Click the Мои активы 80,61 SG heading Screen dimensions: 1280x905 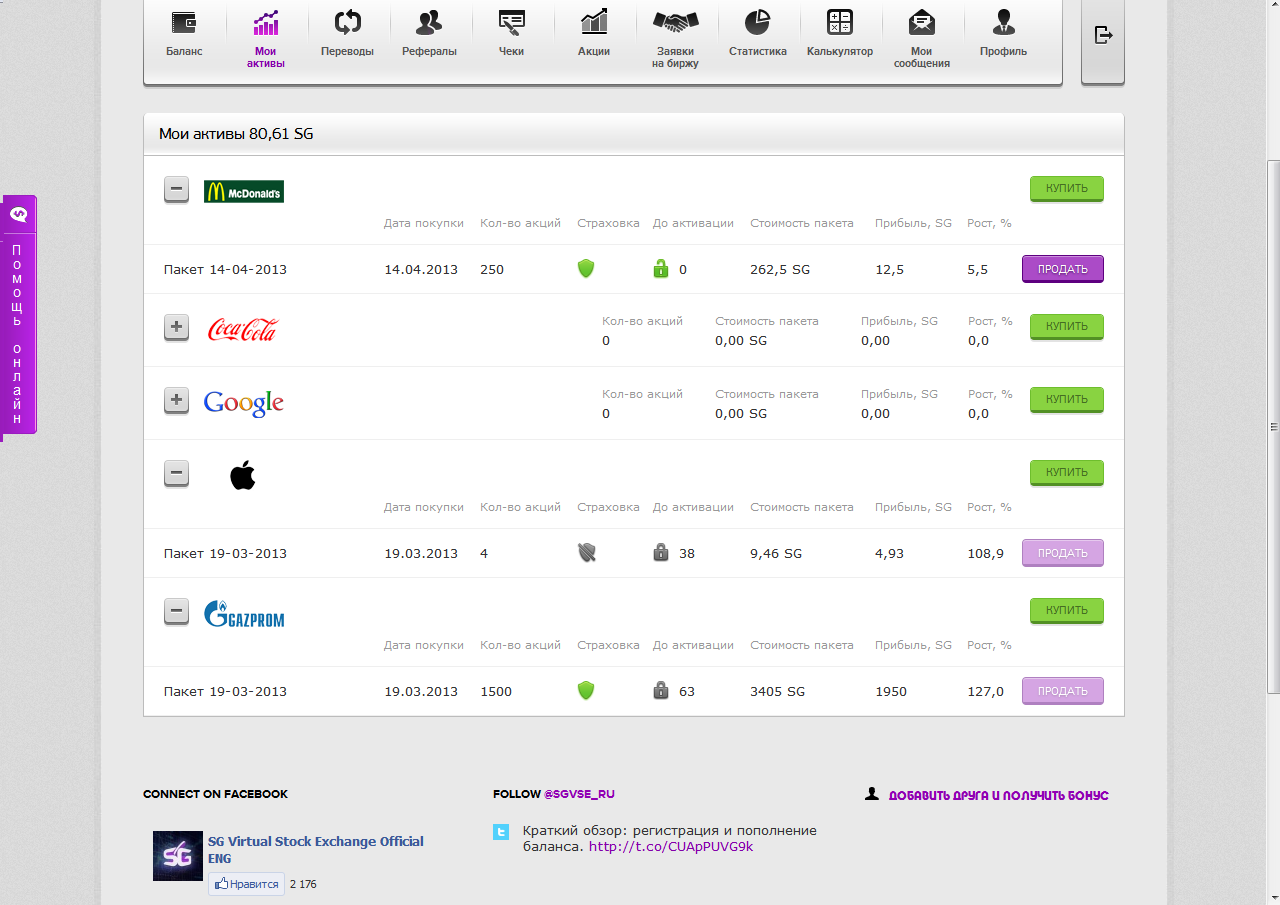[x=236, y=133]
